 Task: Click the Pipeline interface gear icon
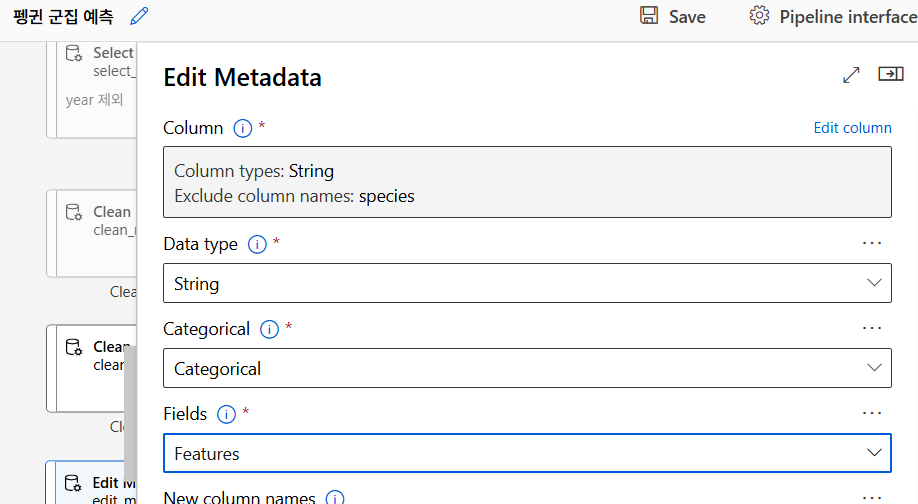click(759, 16)
